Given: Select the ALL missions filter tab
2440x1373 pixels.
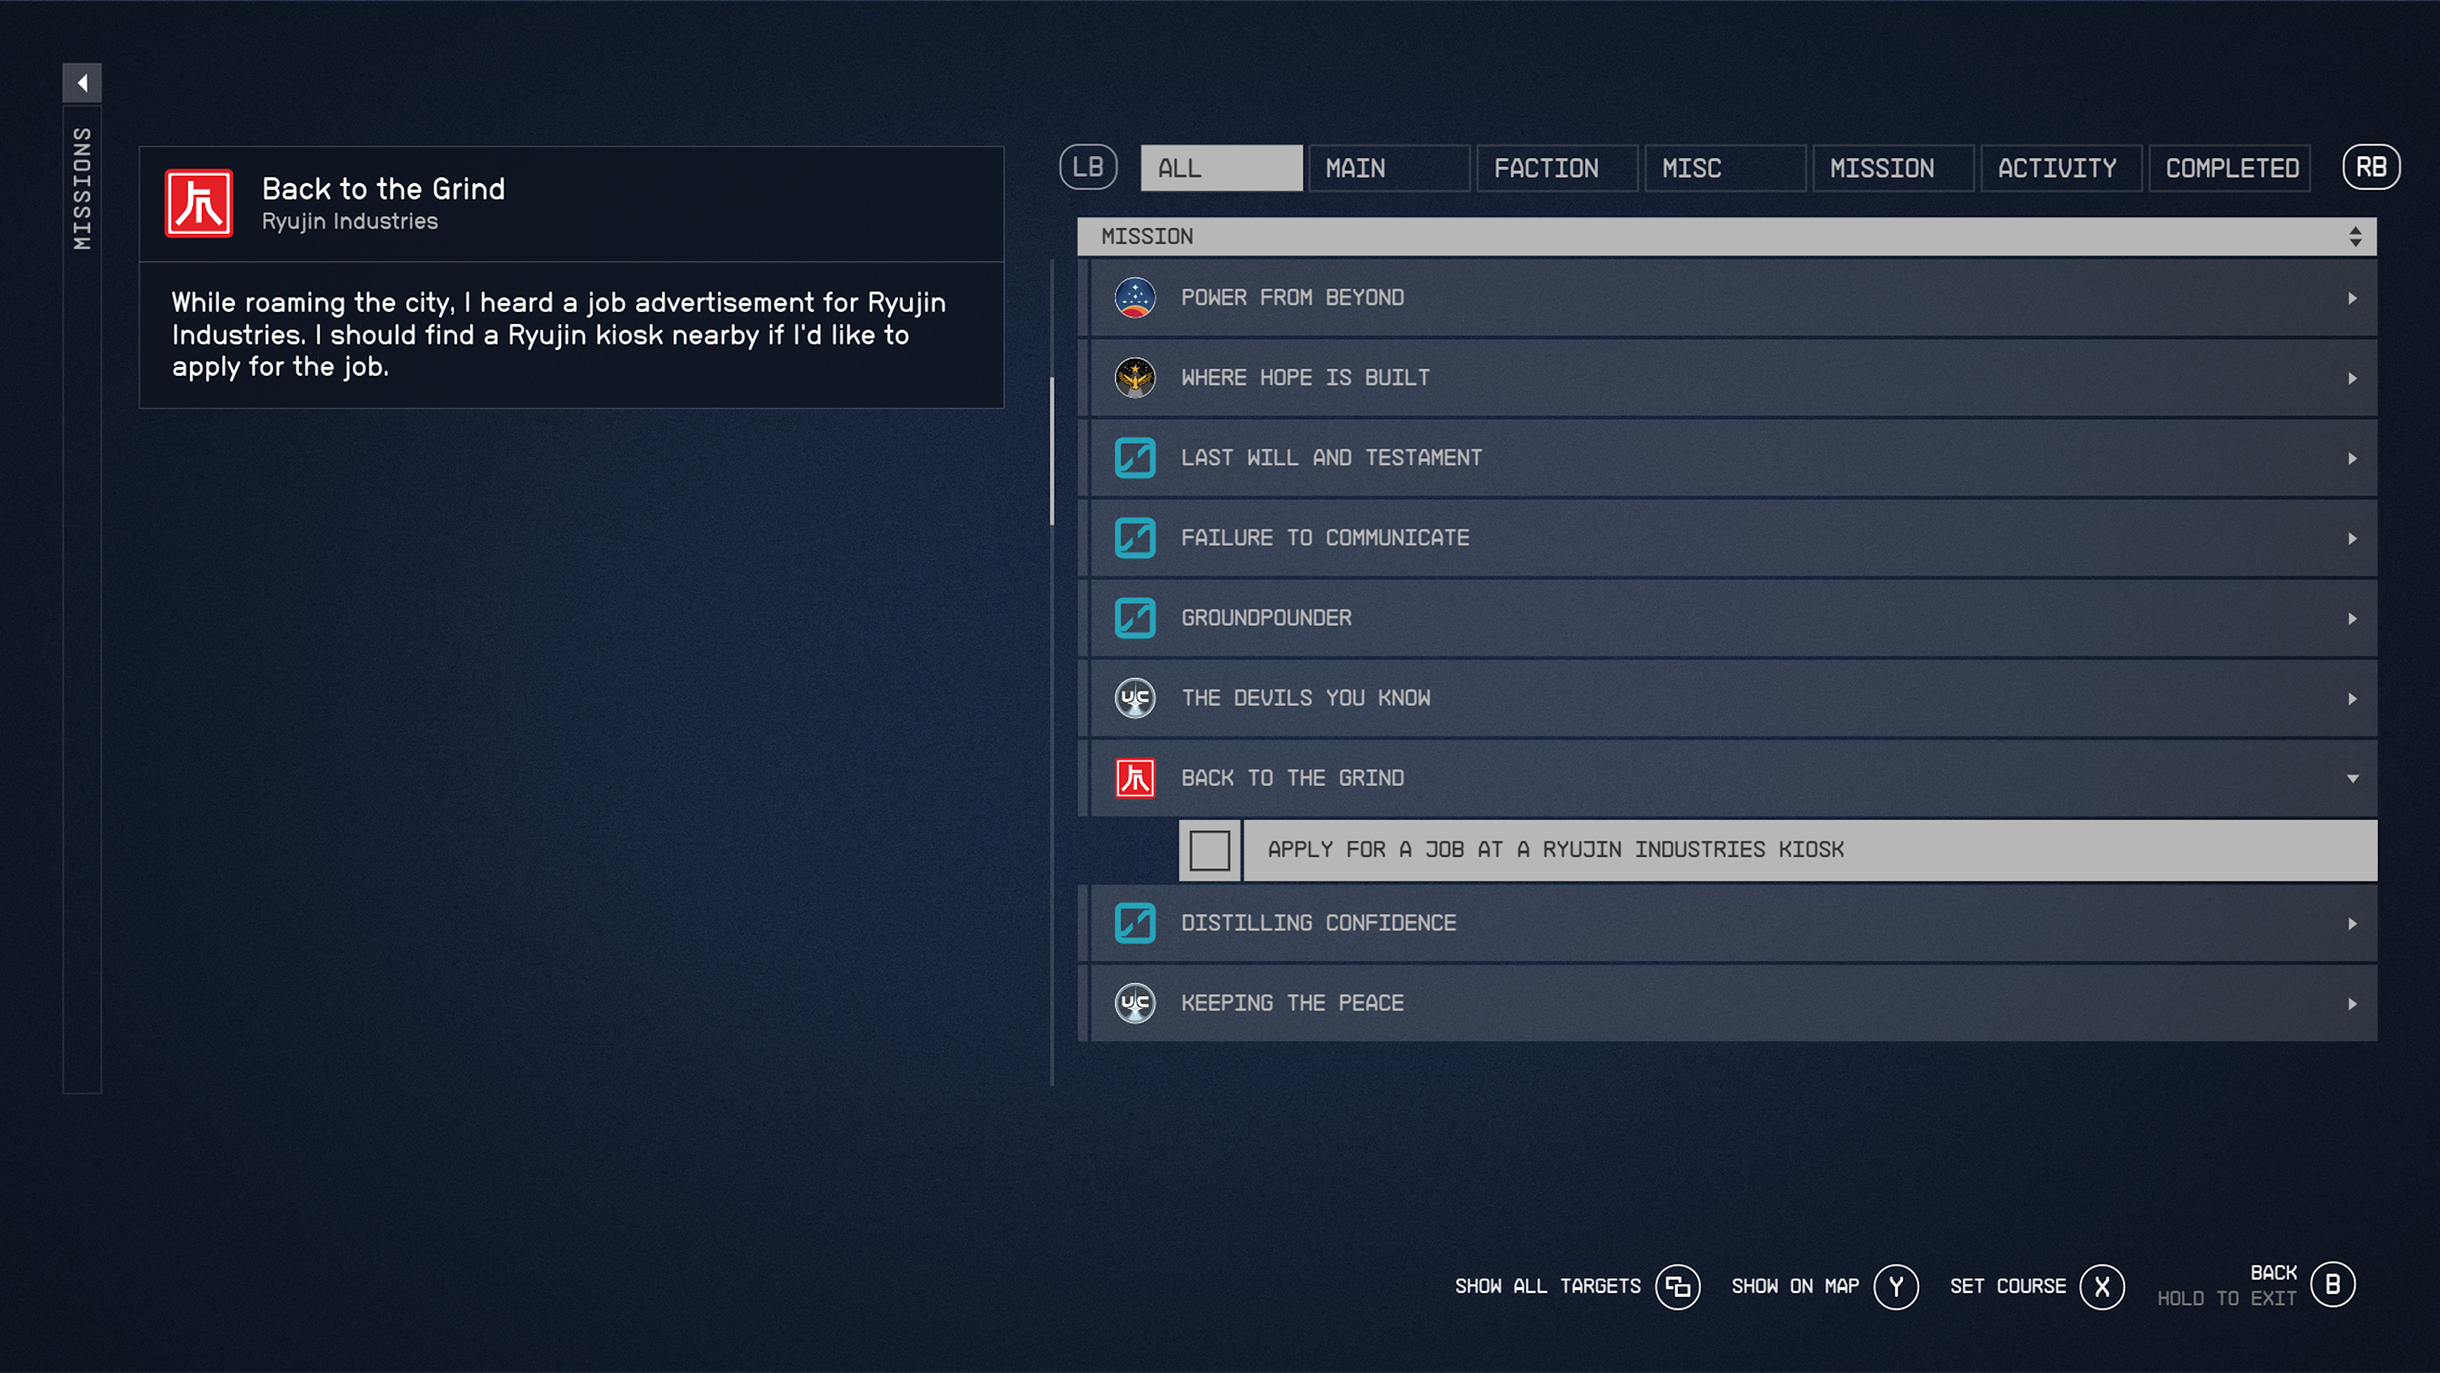Looking at the screenshot, I should [1218, 166].
